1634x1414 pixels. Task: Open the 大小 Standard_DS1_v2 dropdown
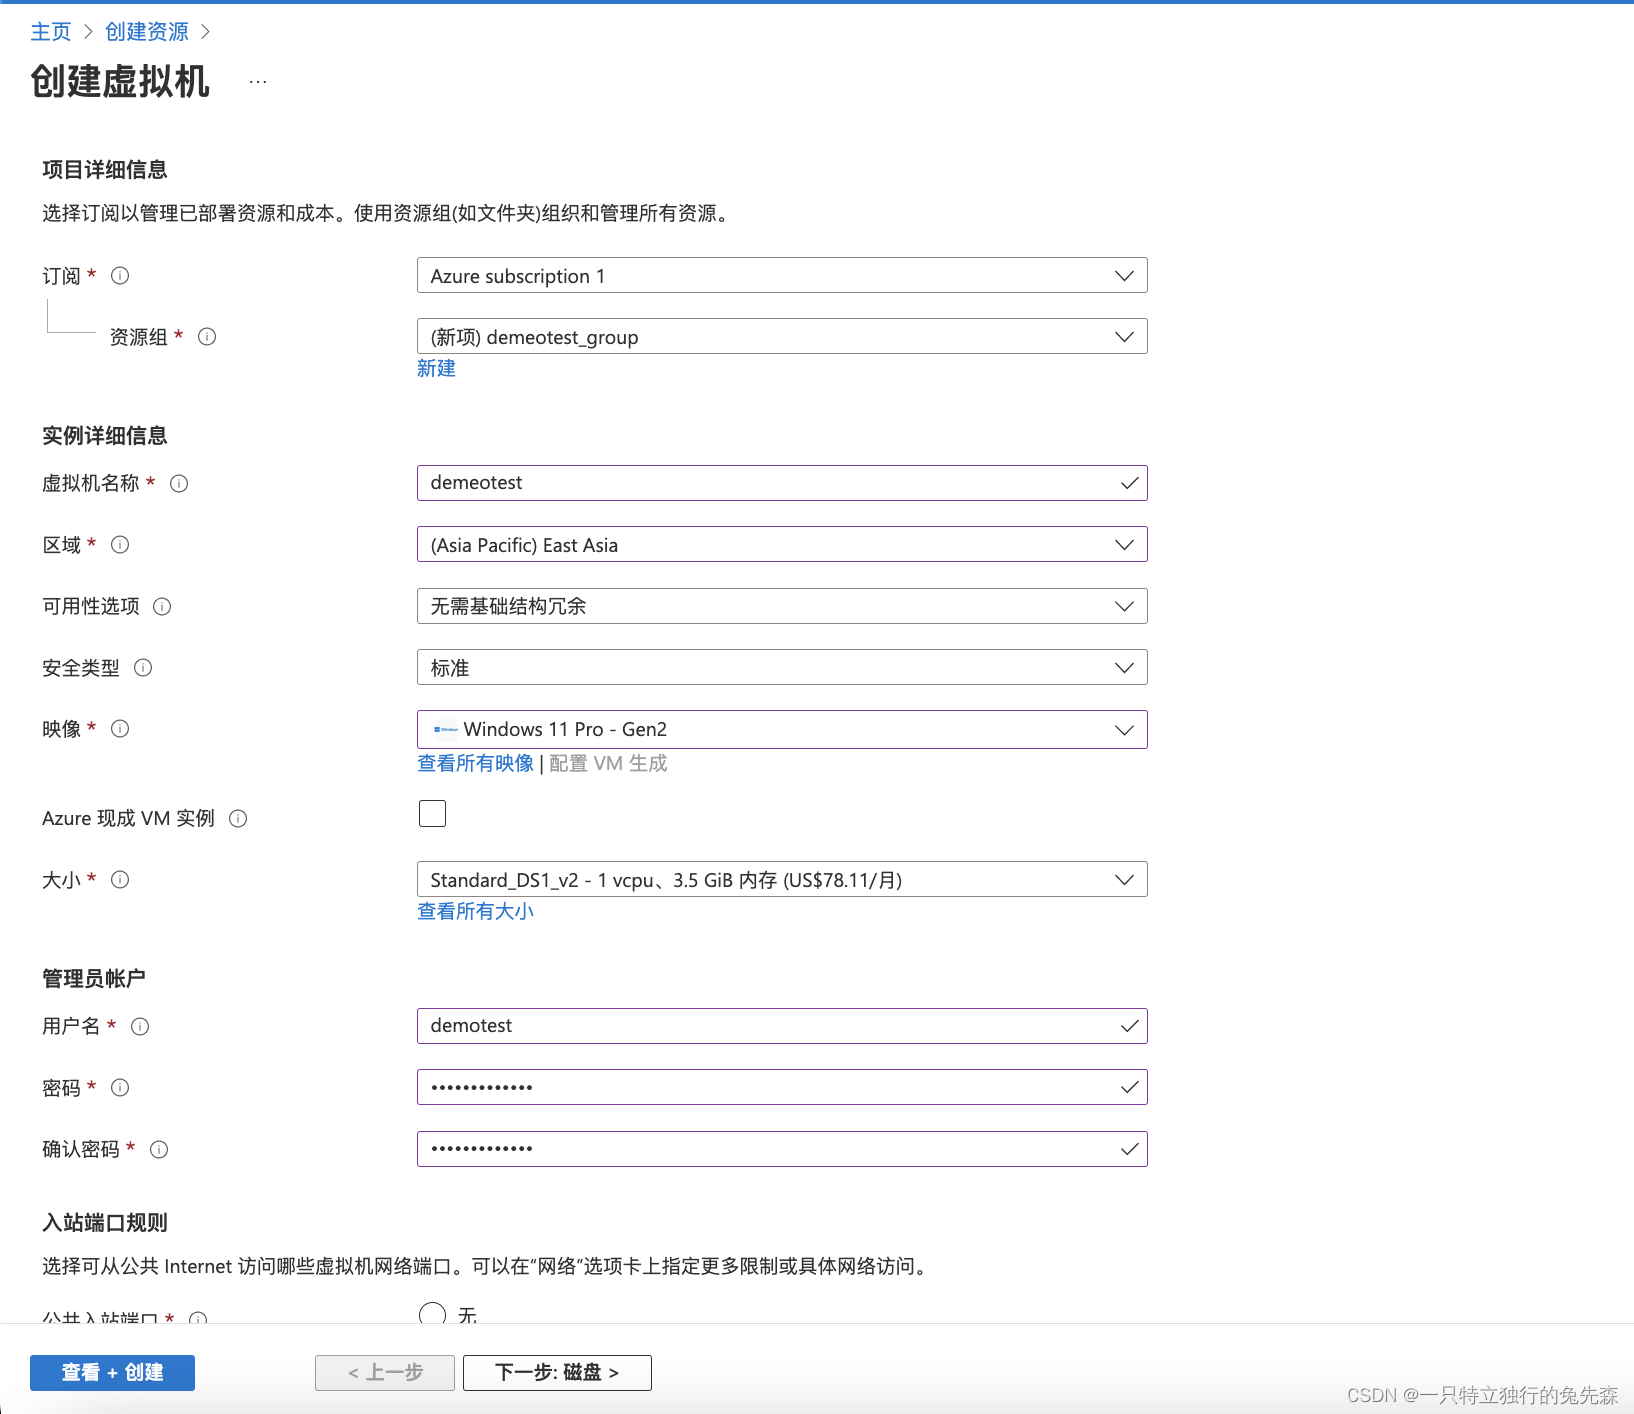click(782, 880)
